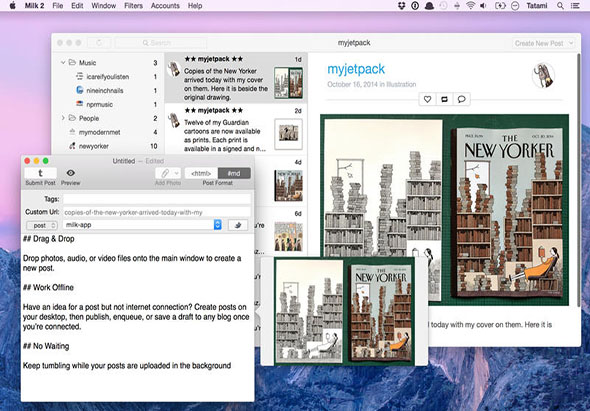Click the Dropbox menu bar icon
This screenshot has width=590, height=411.
pos(401,6)
